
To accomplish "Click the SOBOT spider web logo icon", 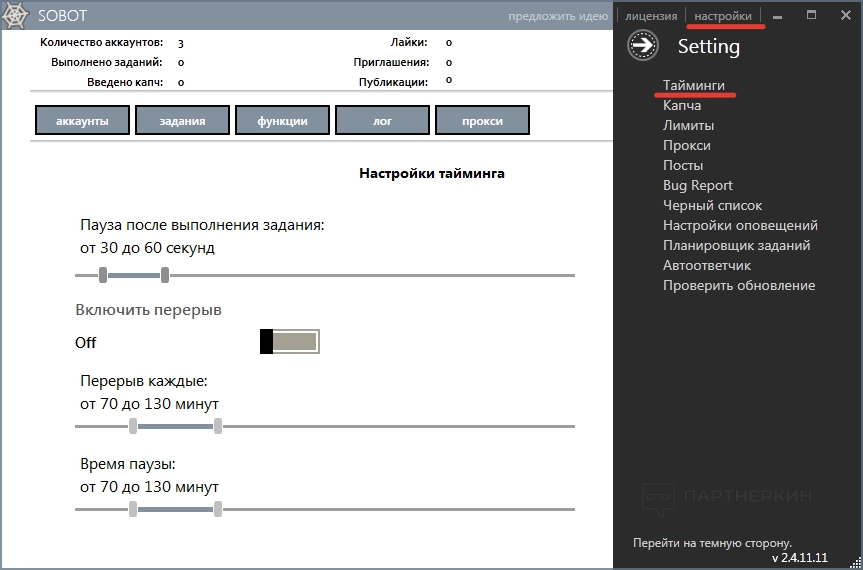I will tap(17, 16).
